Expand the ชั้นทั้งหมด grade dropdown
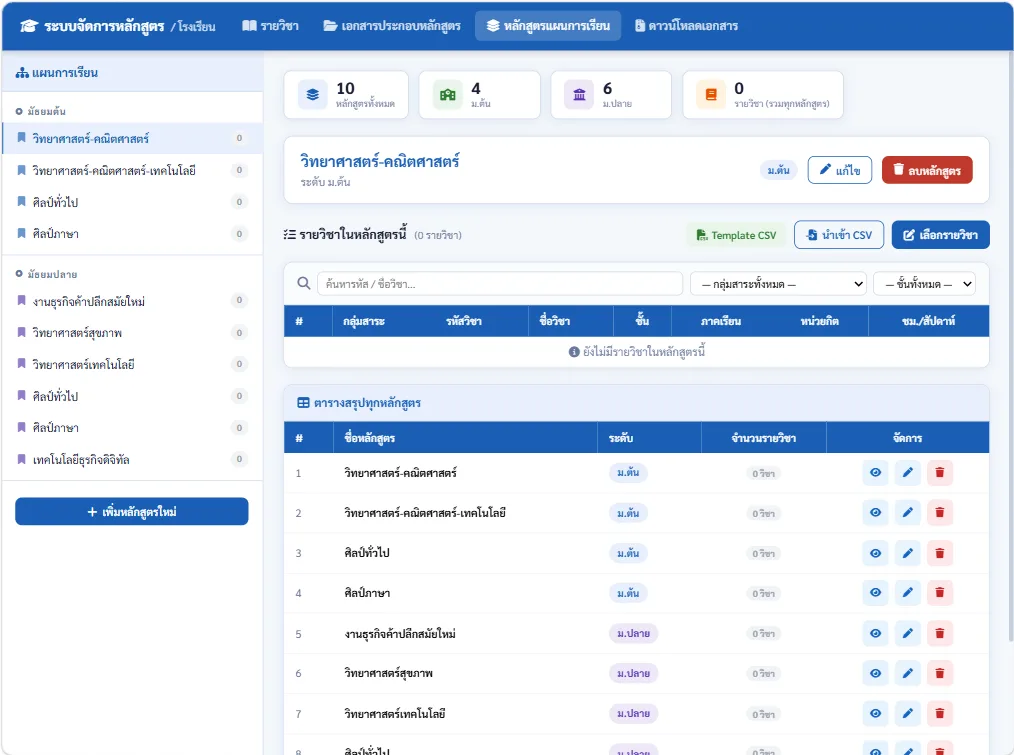 point(925,284)
